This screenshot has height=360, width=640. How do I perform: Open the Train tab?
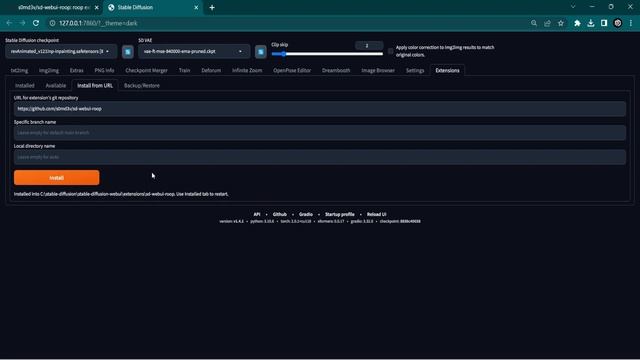pyautogui.click(x=184, y=70)
